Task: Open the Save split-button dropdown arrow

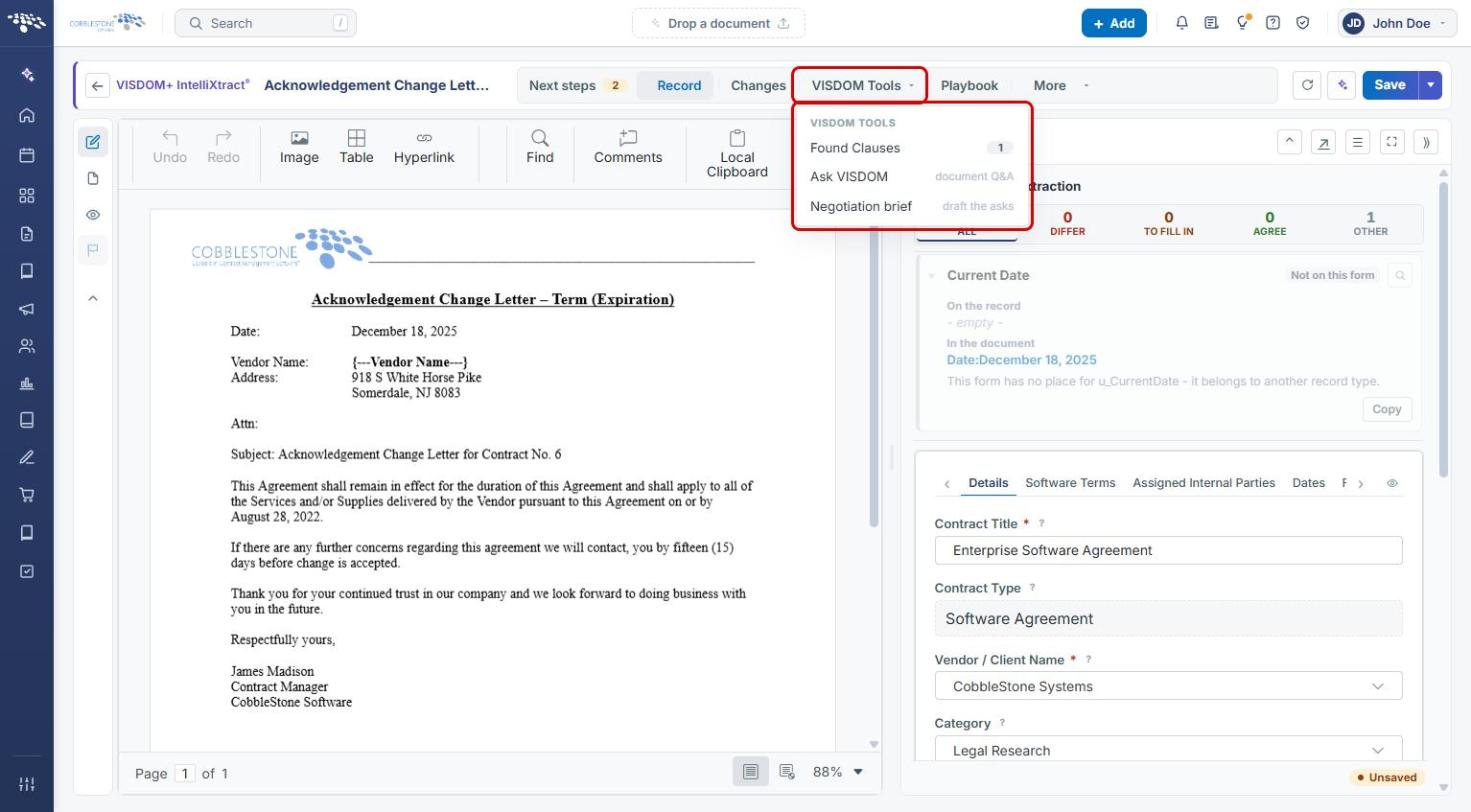Action: coord(1431,85)
